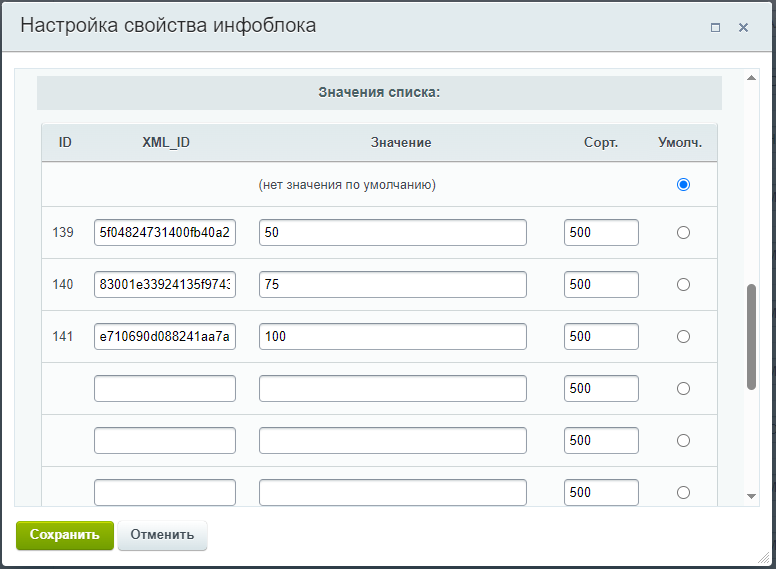Click the XML_ID column header
The height and width of the screenshot is (569, 776).
166,142
